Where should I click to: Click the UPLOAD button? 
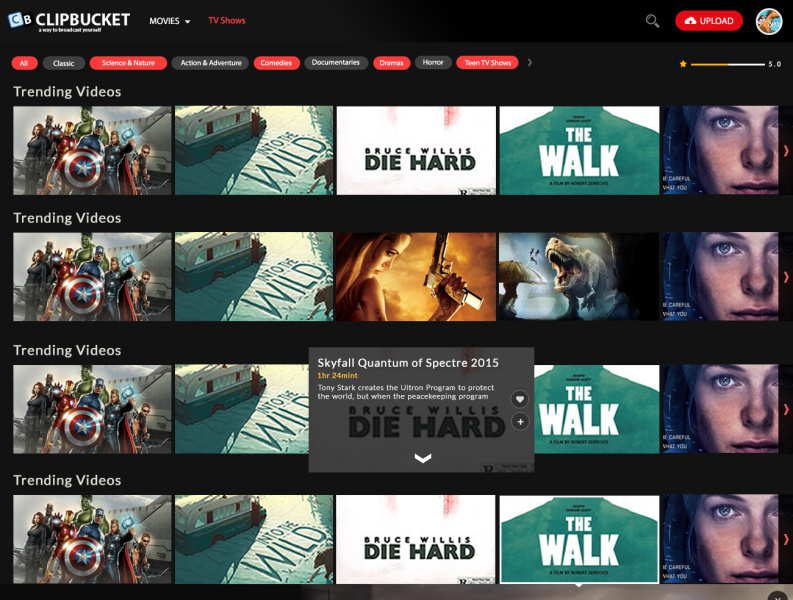tap(709, 21)
